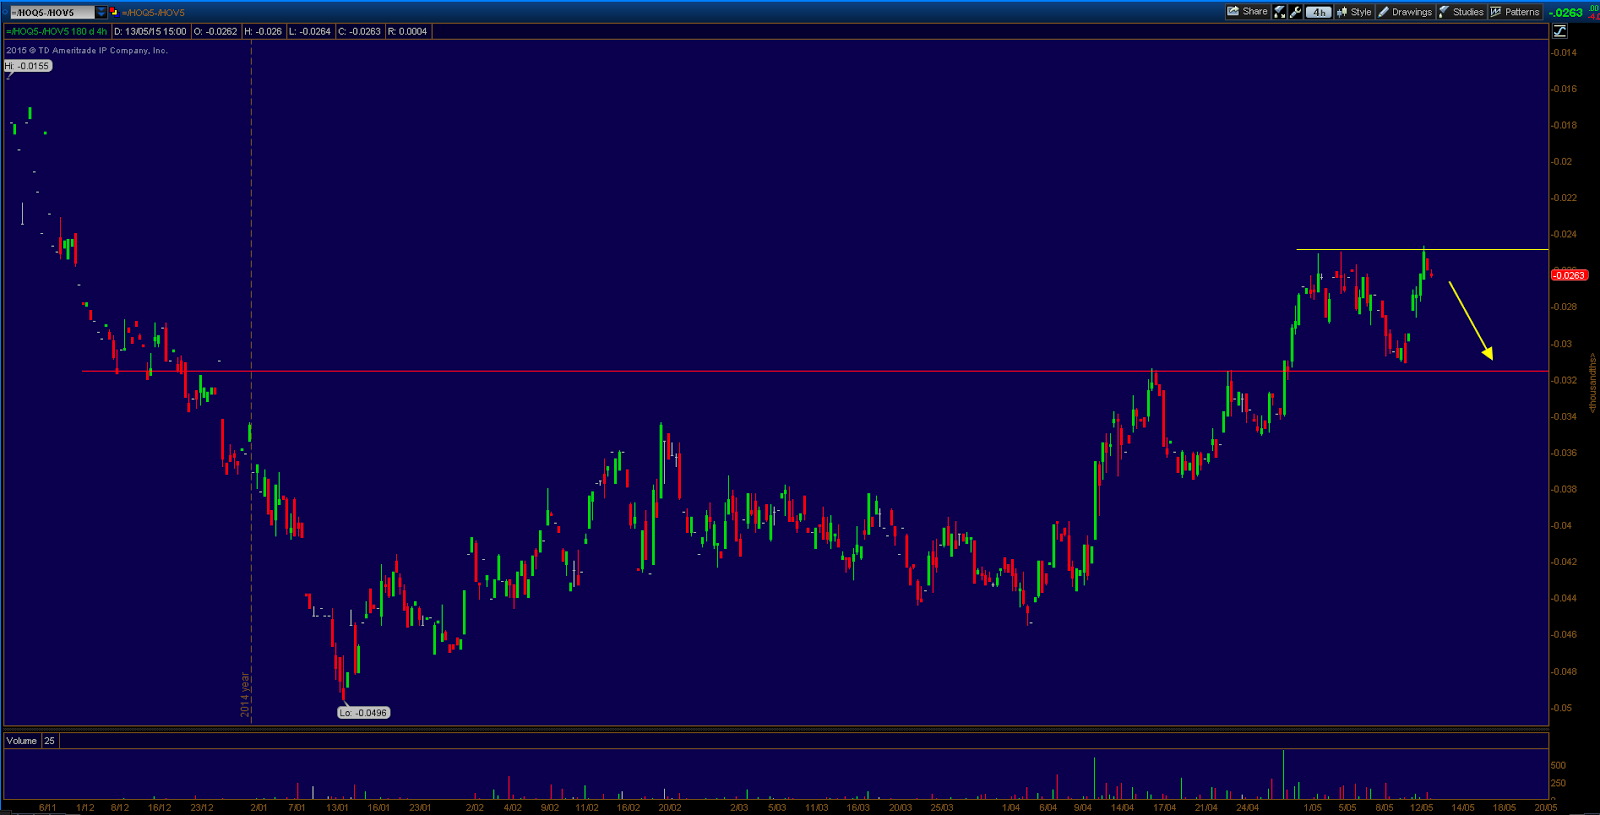Open the Studies menu
Image resolution: width=1600 pixels, height=815 pixels.
[x=1461, y=12]
